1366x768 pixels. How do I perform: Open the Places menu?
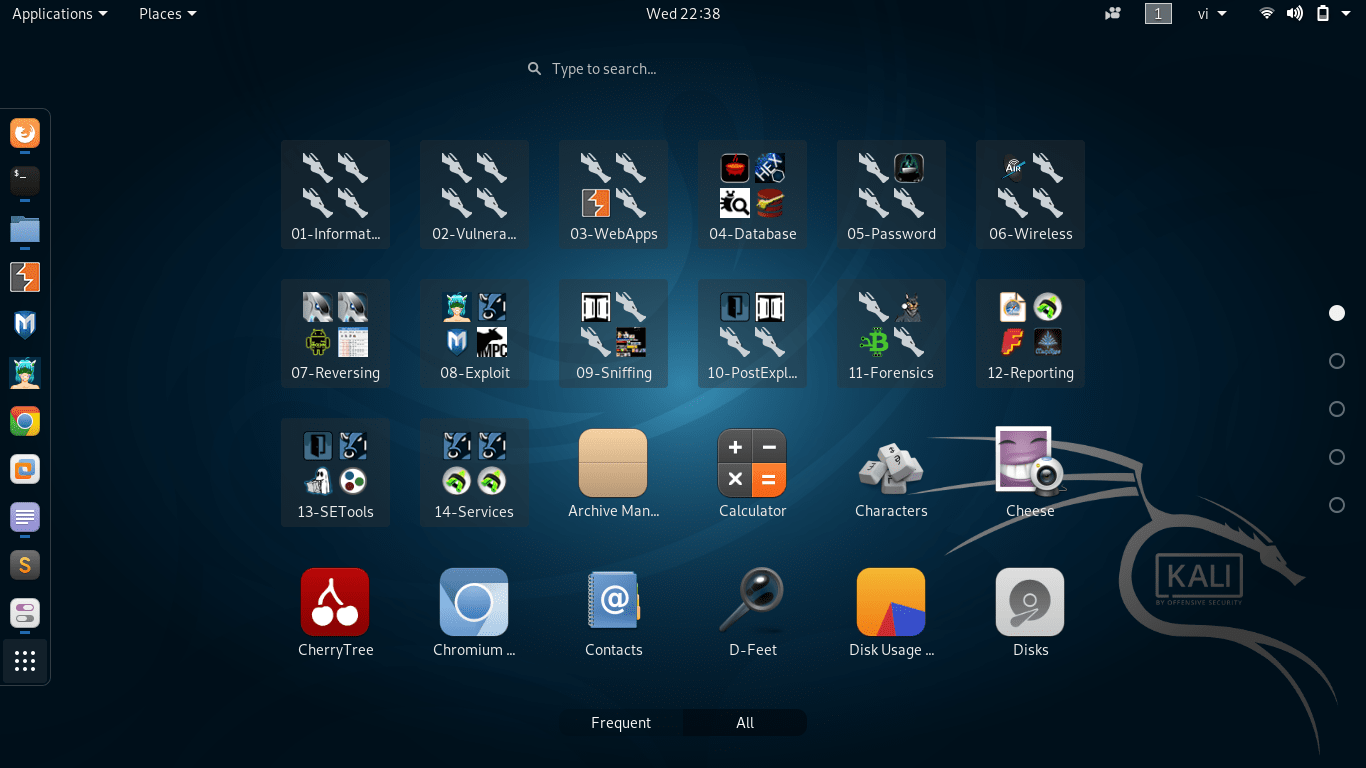(167, 13)
